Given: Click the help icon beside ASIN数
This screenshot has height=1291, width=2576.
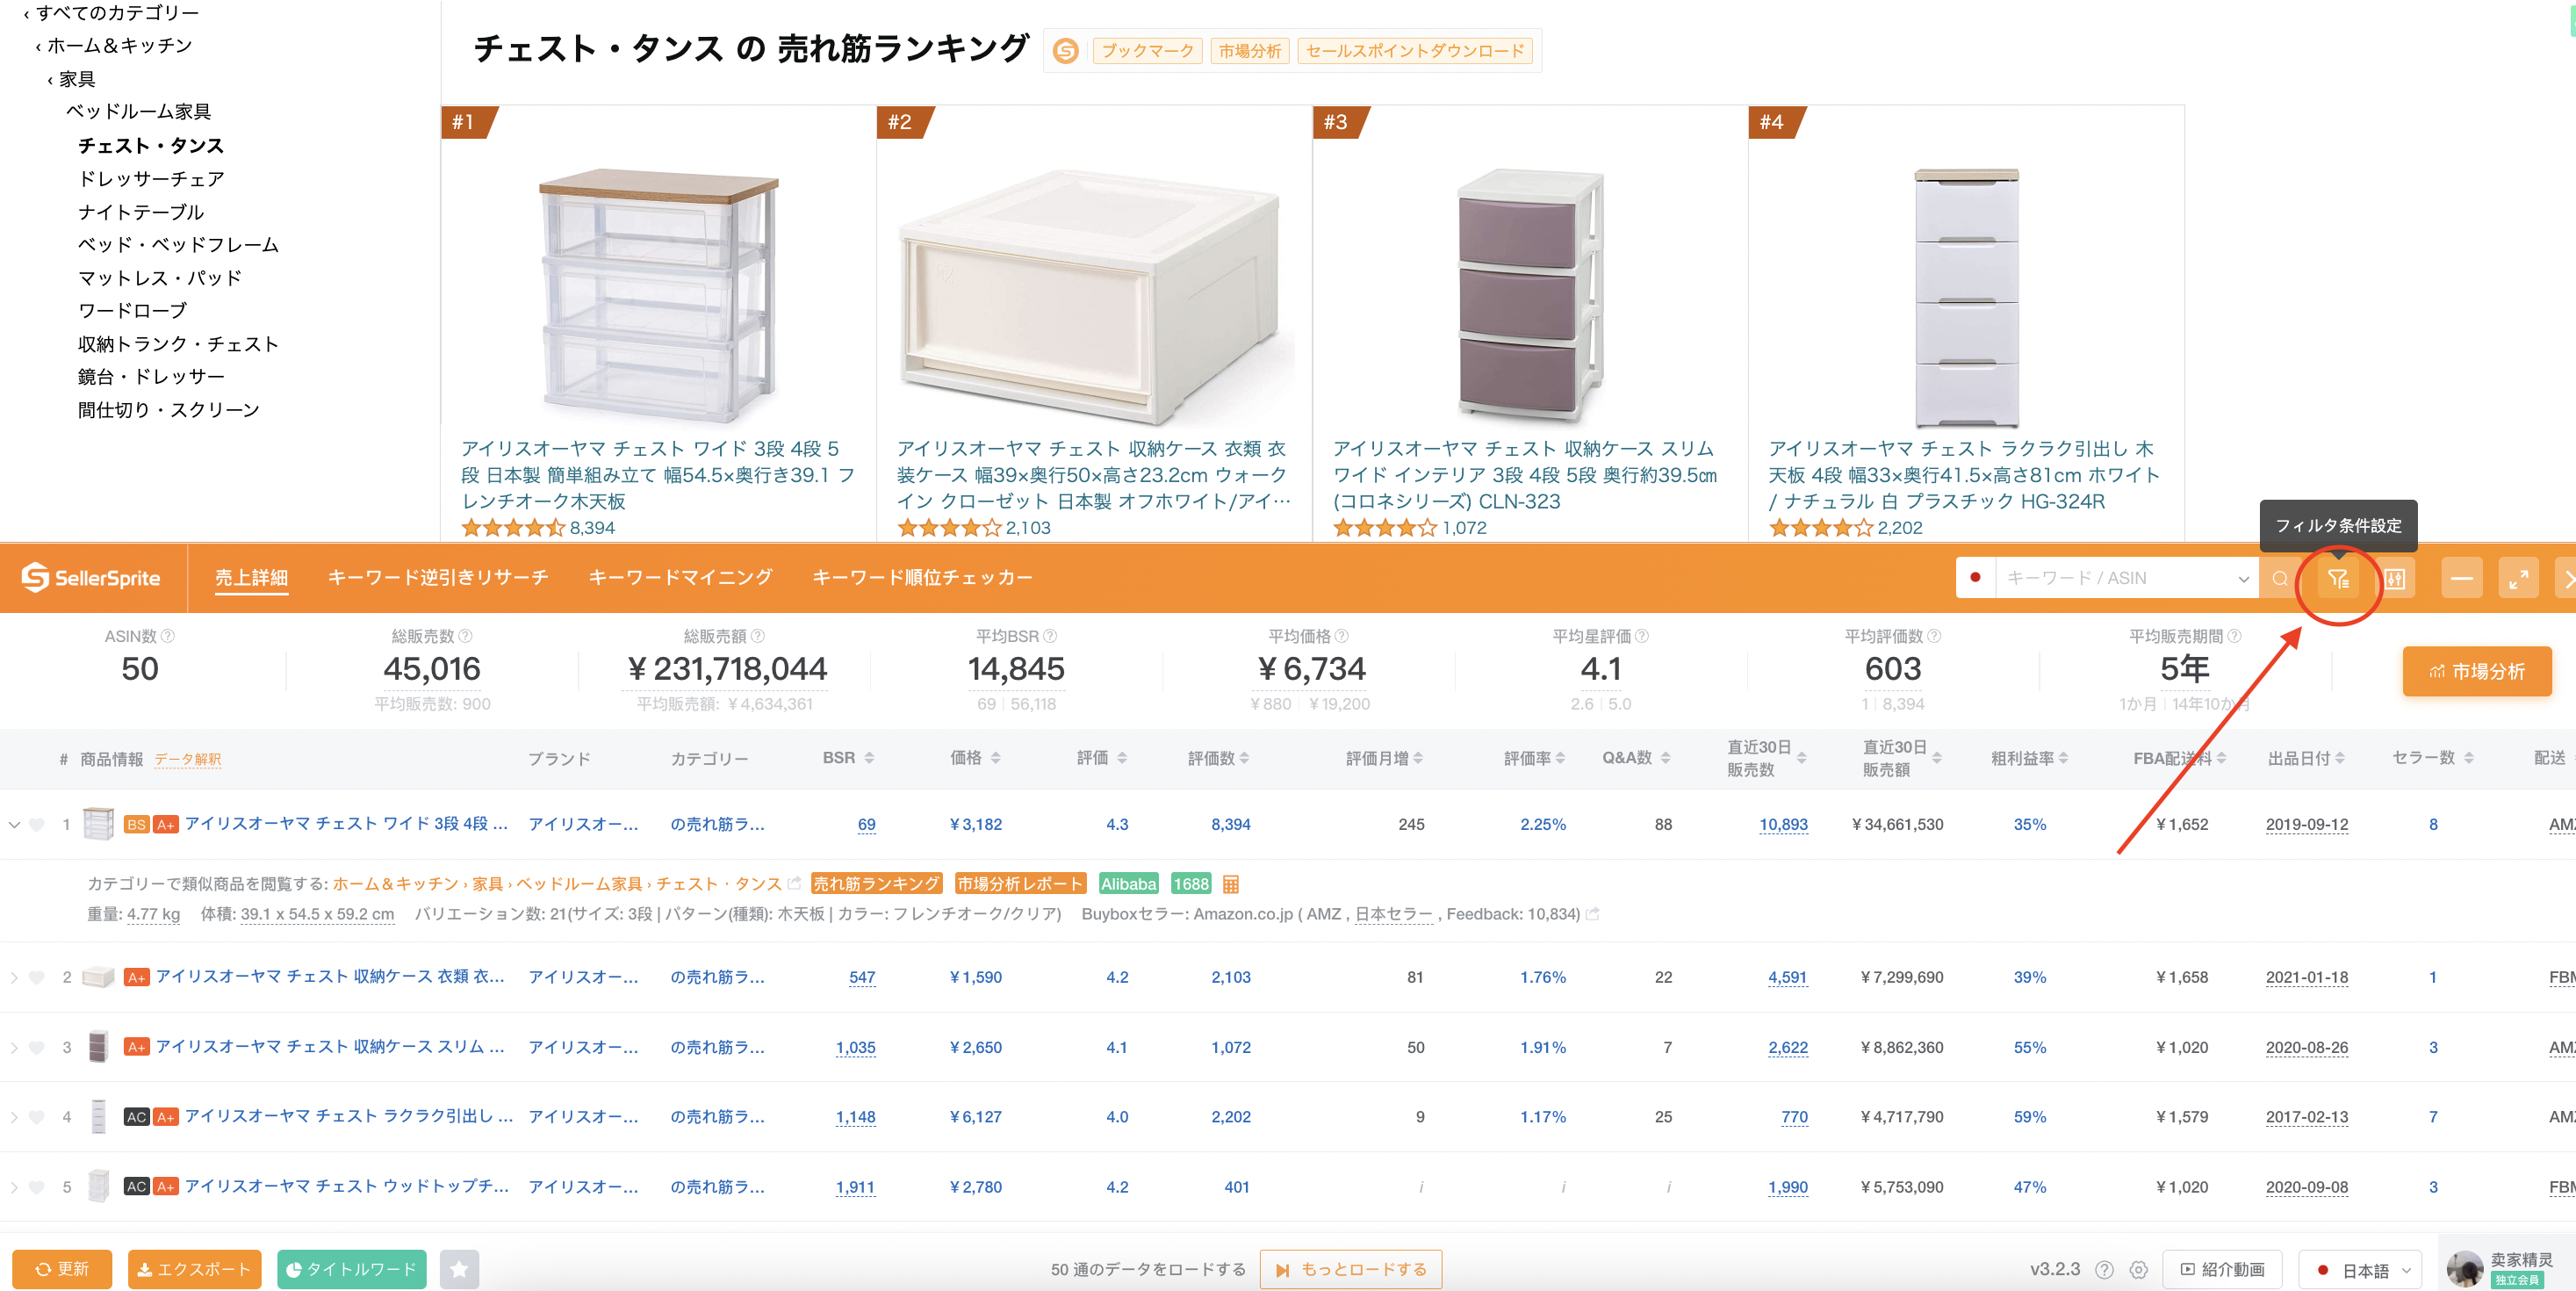Looking at the screenshot, I should (168, 636).
